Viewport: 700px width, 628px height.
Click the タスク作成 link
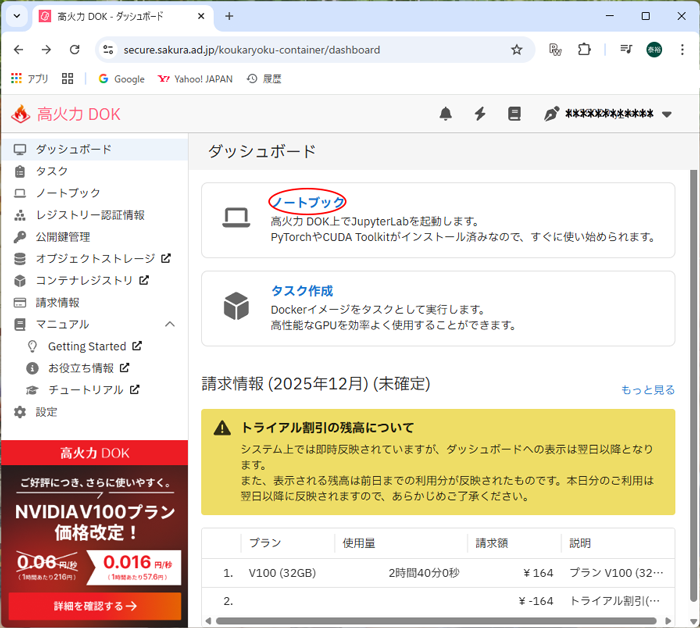302,291
